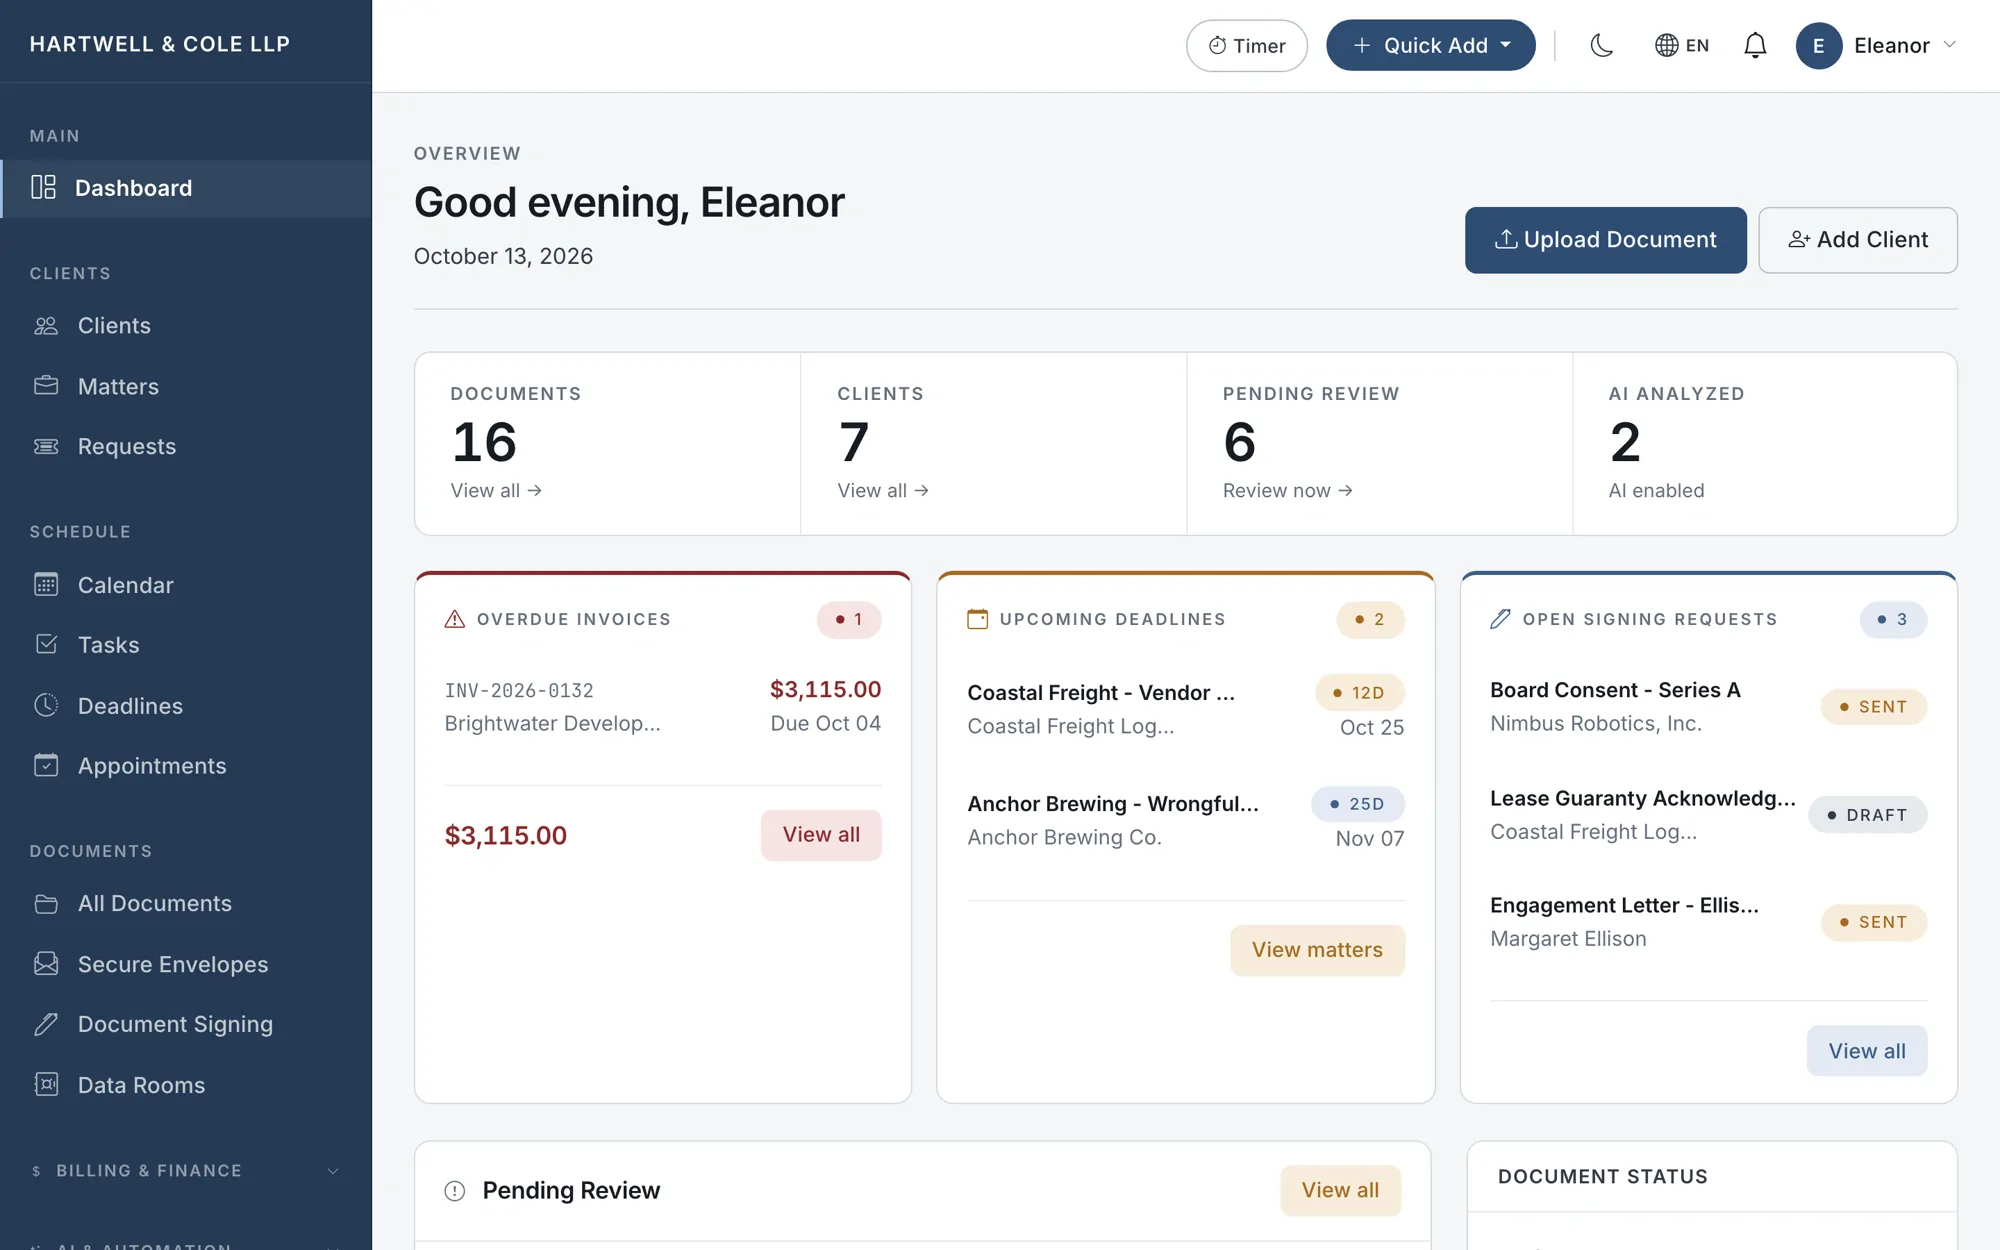Screen dimensions: 2000x1250
Task: Open the Calendar sidebar item
Action: tap(186, 584)
